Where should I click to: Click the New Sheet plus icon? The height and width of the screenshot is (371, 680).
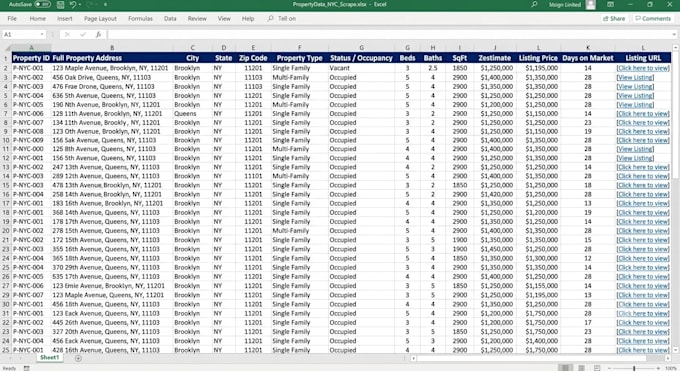78,358
